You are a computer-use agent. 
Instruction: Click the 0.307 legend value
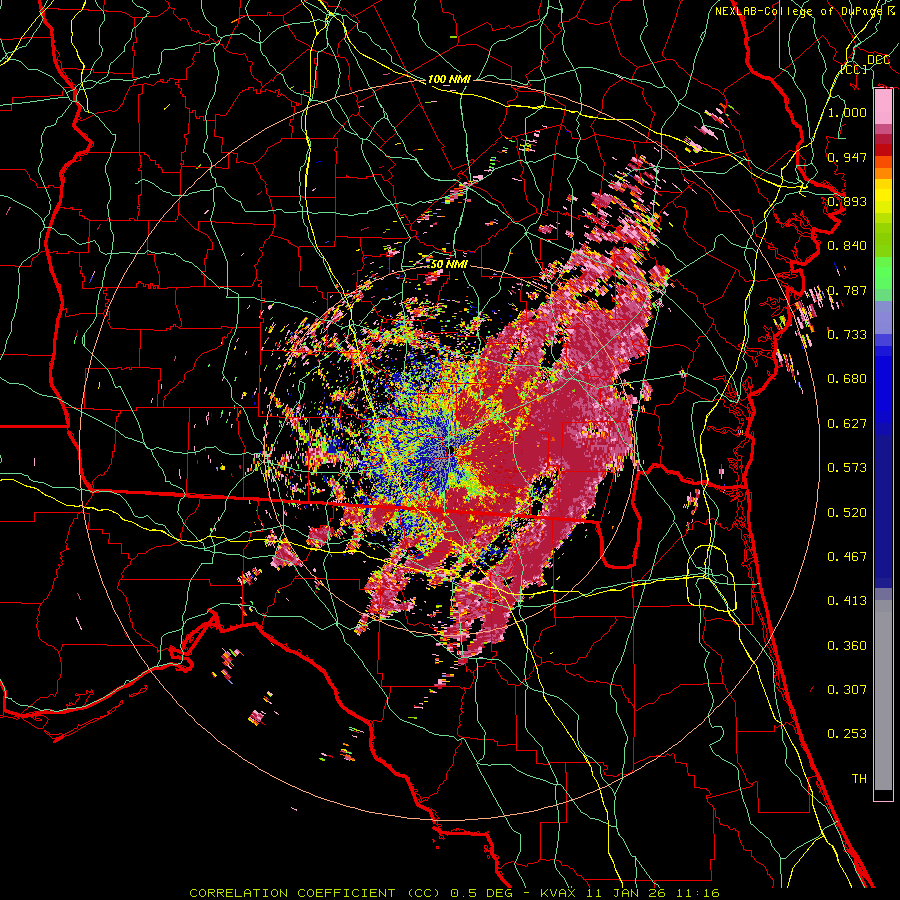847,690
